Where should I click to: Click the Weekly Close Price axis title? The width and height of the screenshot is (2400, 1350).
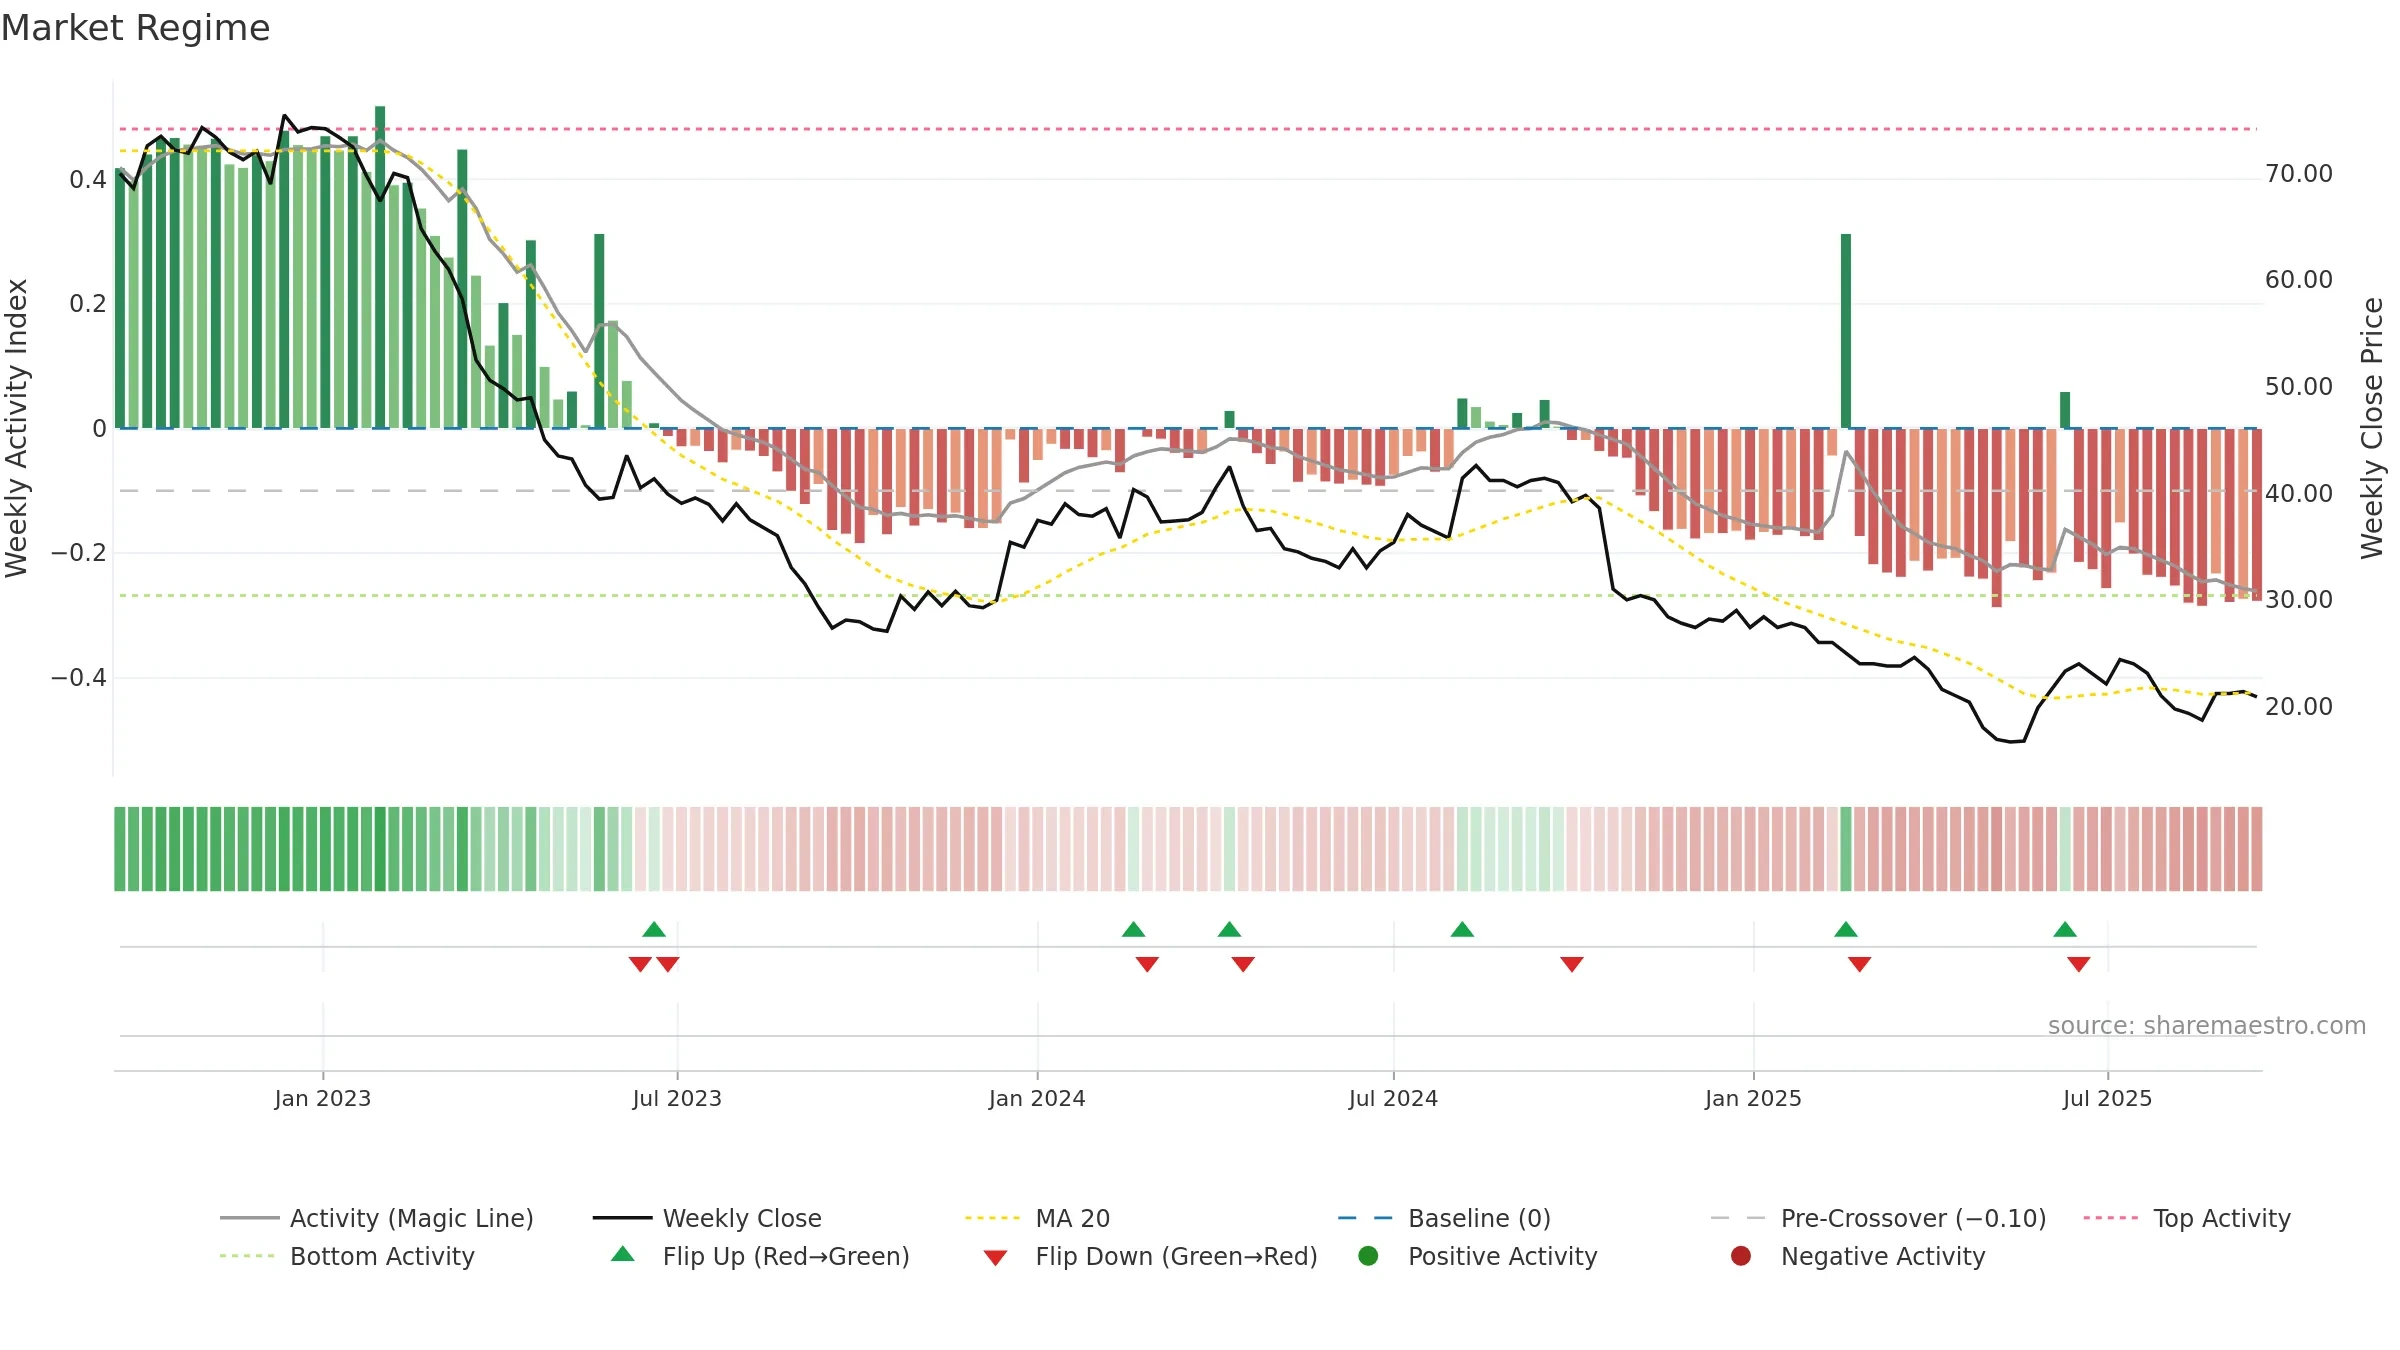pos(2372,428)
